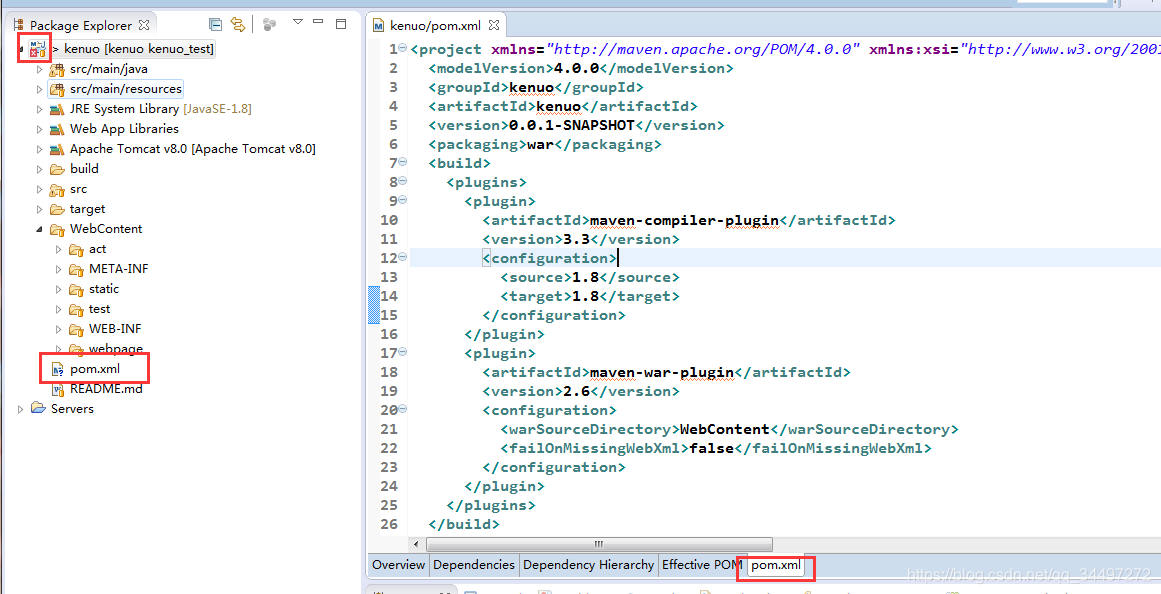Open the Effective POM tab

703,565
